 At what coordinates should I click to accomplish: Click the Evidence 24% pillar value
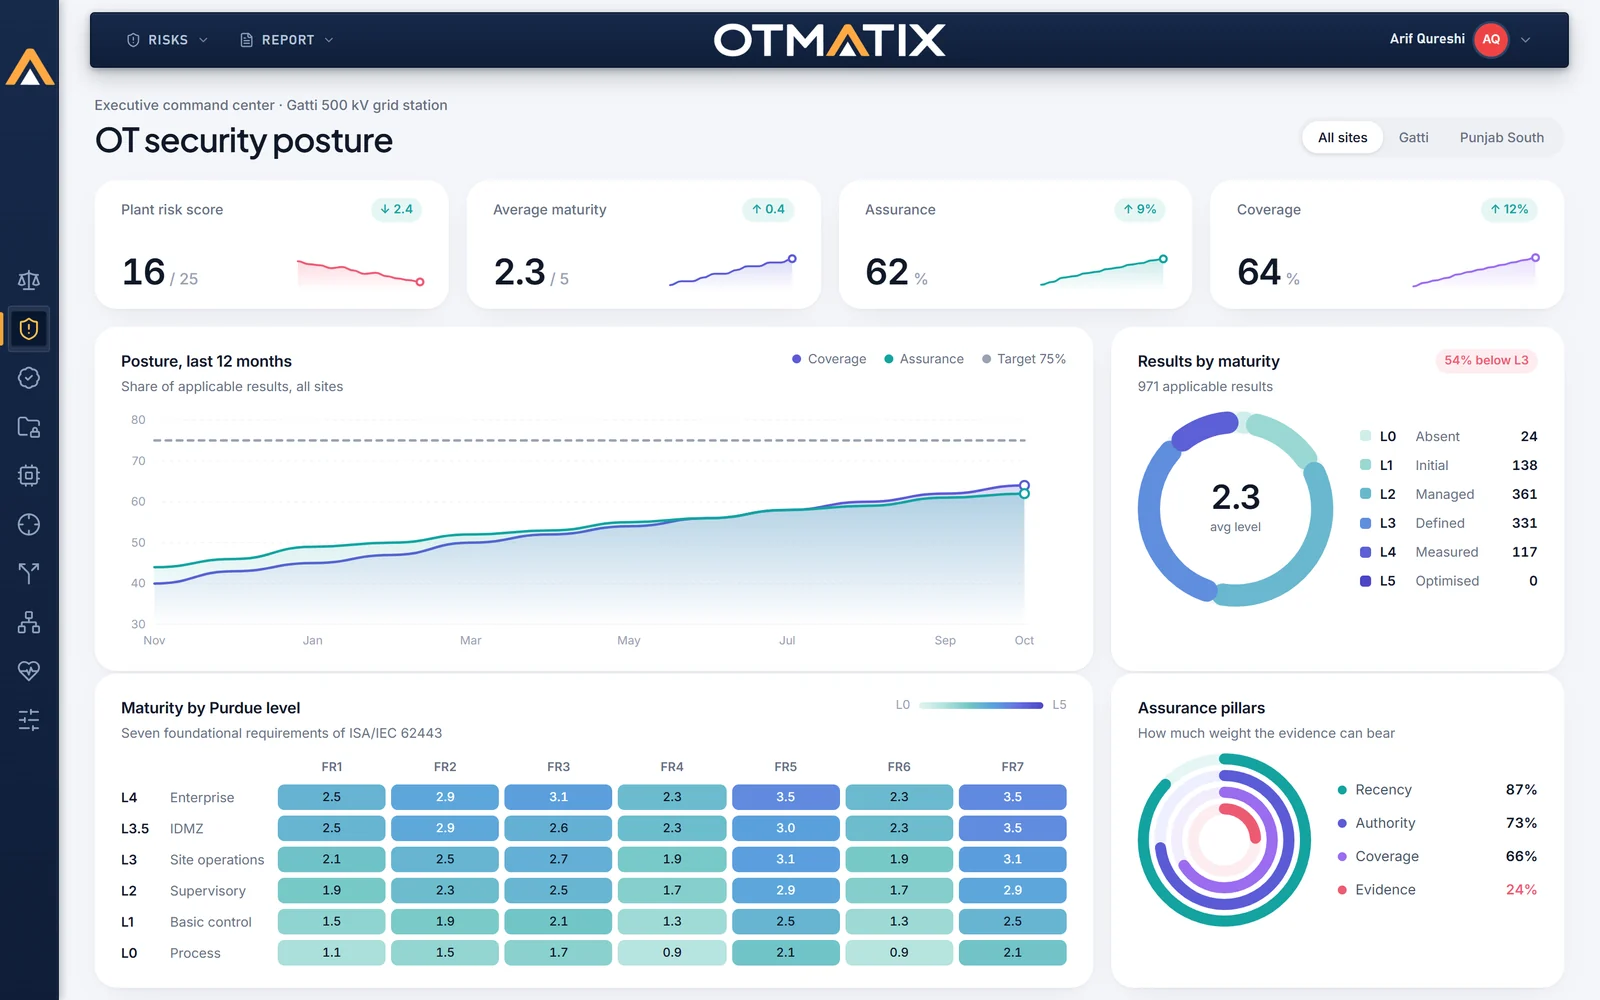(1521, 890)
